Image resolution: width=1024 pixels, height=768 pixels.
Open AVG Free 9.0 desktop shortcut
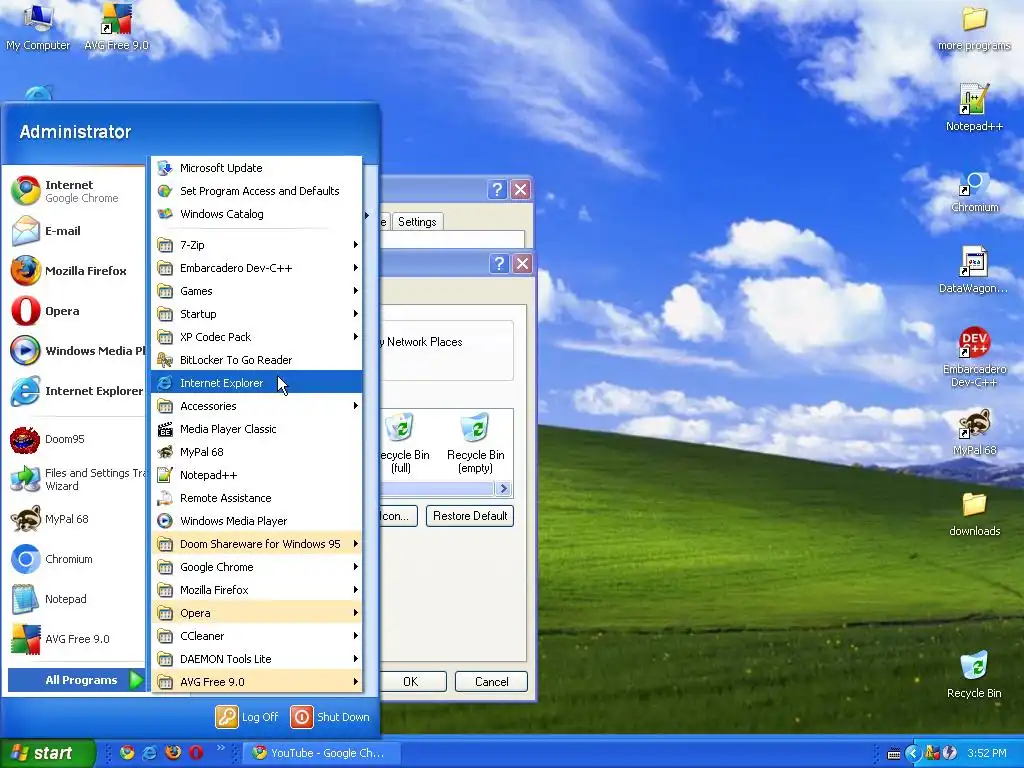[116, 27]
